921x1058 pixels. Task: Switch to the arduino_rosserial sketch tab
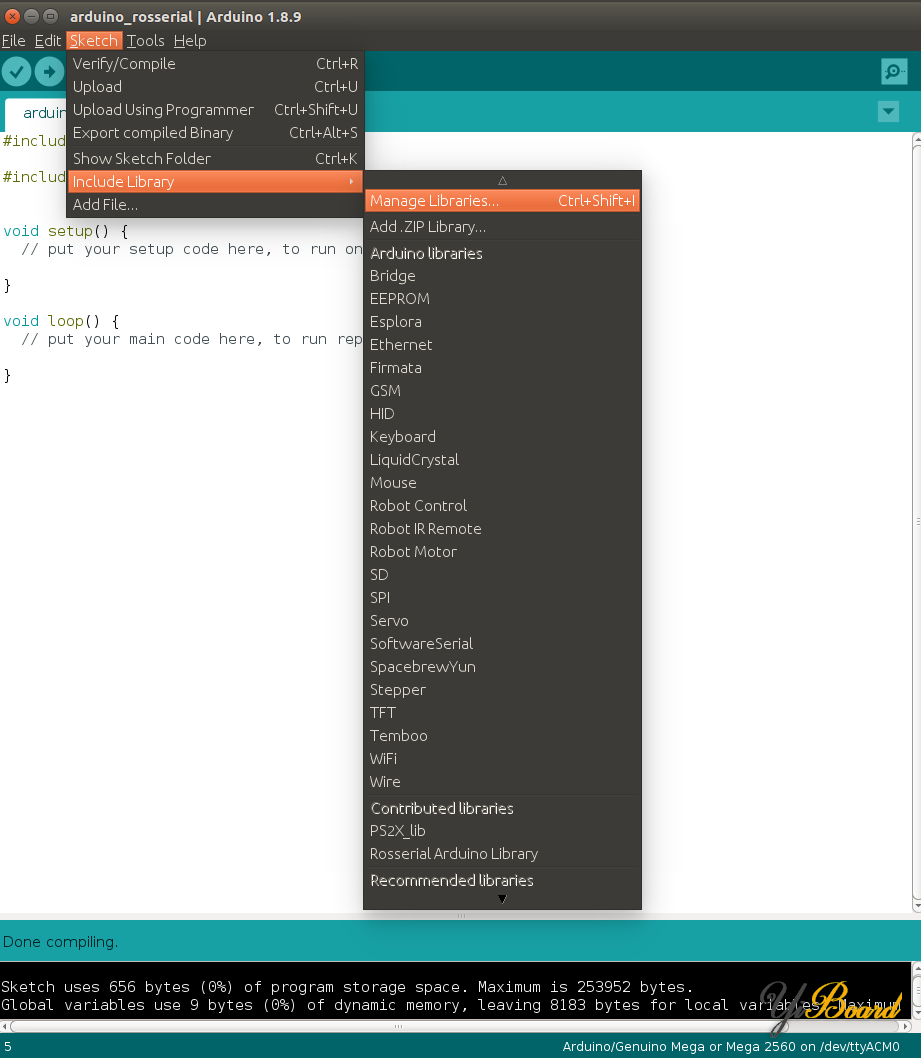tap(37, 113)
